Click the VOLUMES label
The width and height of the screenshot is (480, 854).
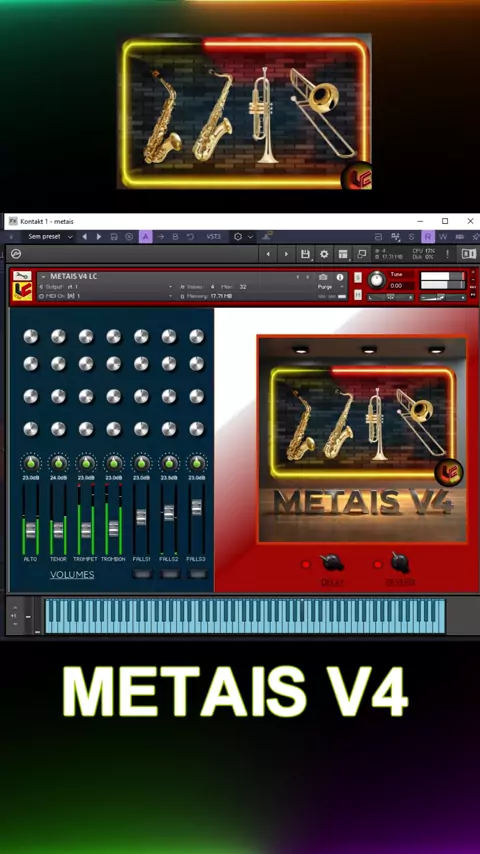[72, 575]
